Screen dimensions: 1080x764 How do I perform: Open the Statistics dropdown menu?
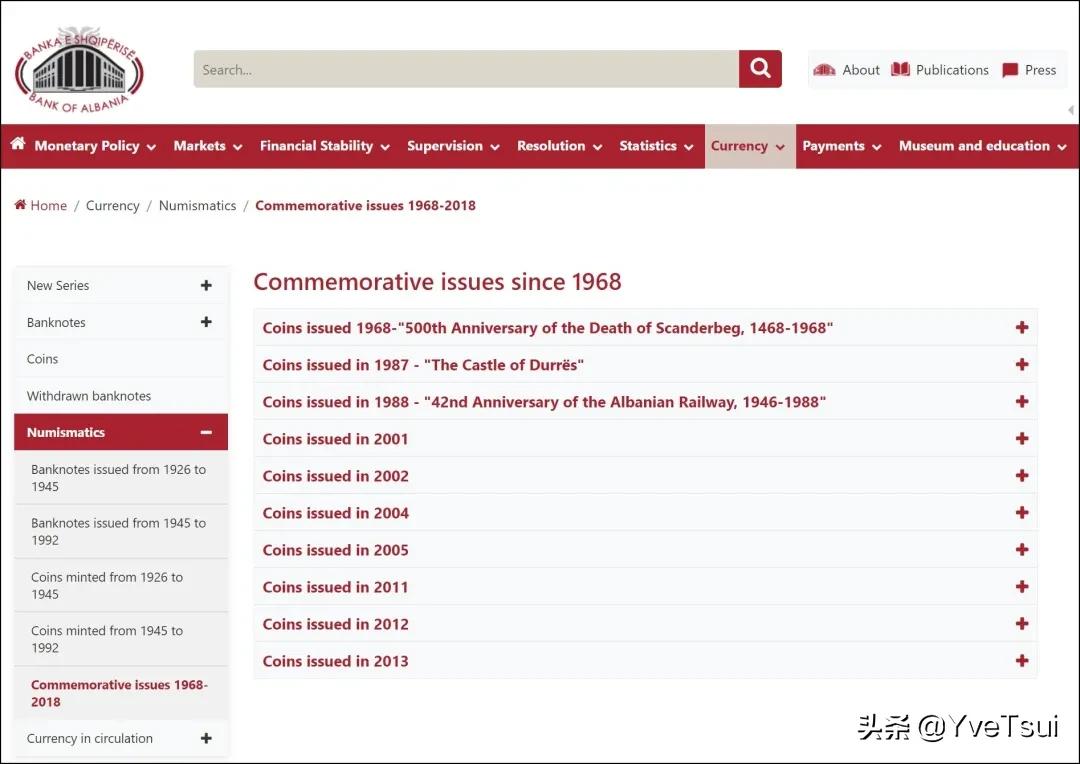(x=656, y=146)
